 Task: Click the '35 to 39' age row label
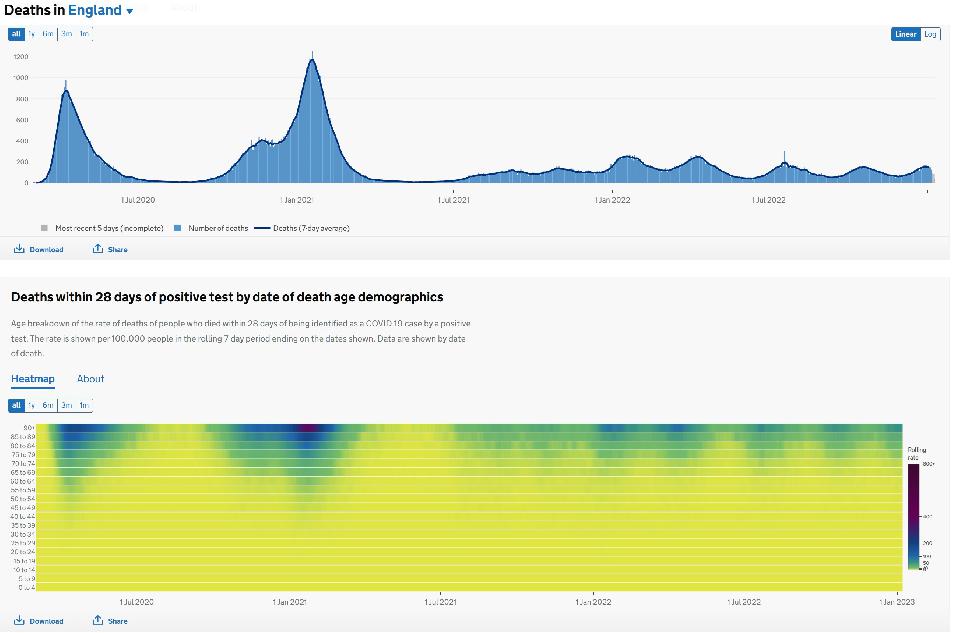pyautogui.click(x=23, y=525)
